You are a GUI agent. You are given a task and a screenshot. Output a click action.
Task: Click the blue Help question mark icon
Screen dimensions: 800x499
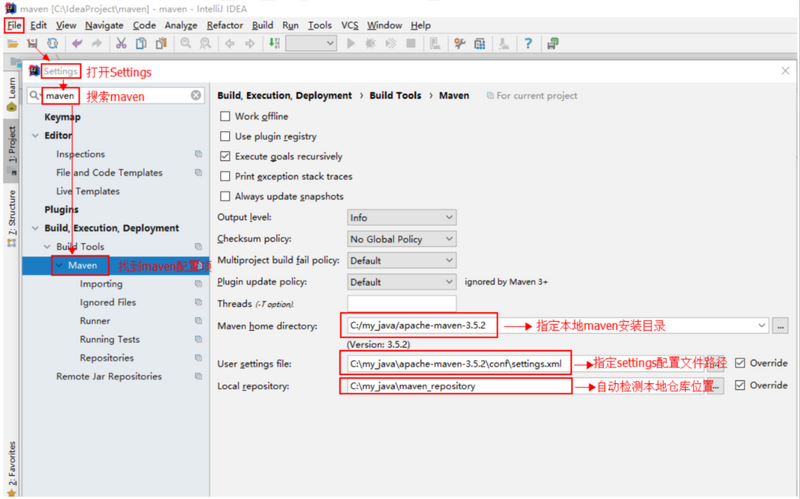coord(528,44)
